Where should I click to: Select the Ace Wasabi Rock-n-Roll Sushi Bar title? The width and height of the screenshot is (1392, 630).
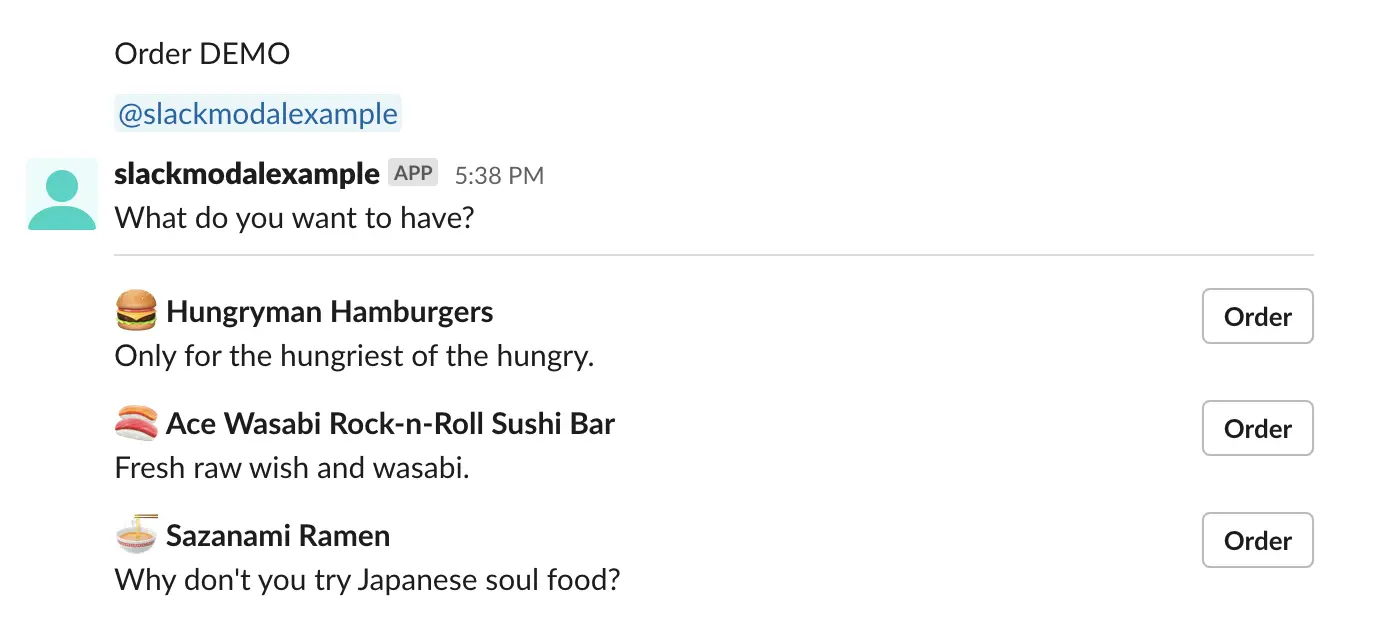point(390,424)
